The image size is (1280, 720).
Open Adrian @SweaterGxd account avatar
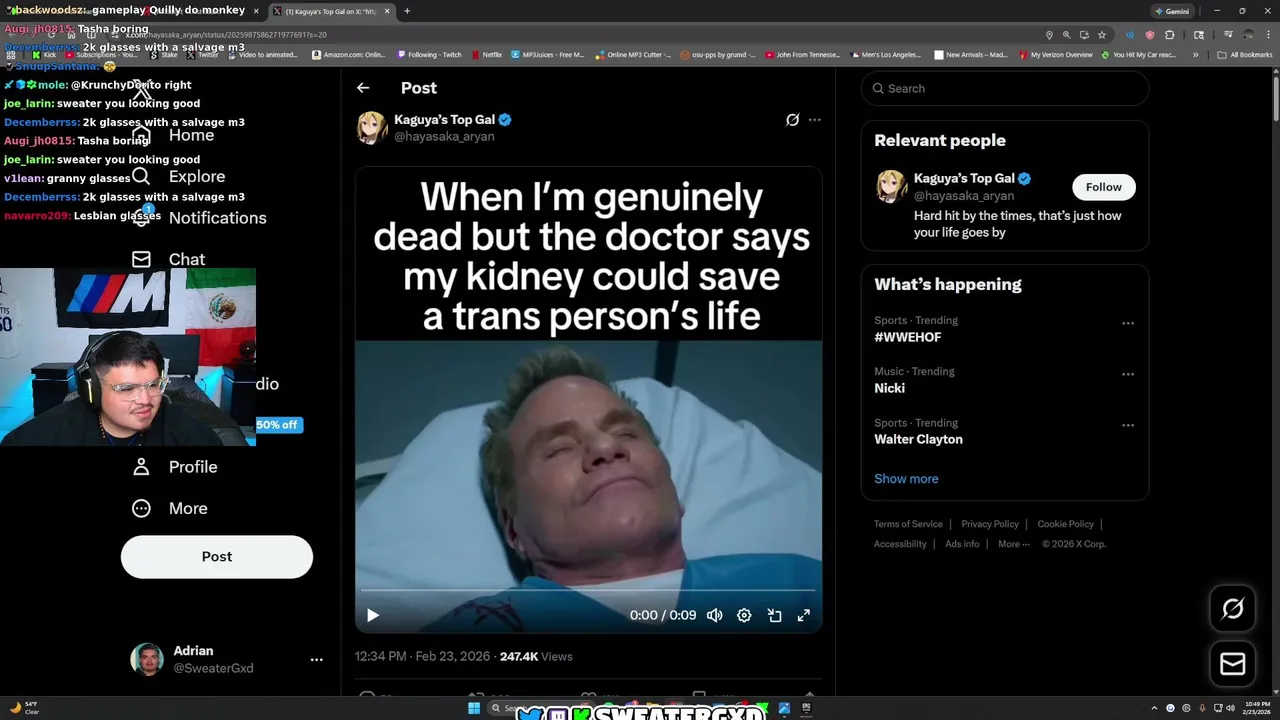(x=147, y=660)
